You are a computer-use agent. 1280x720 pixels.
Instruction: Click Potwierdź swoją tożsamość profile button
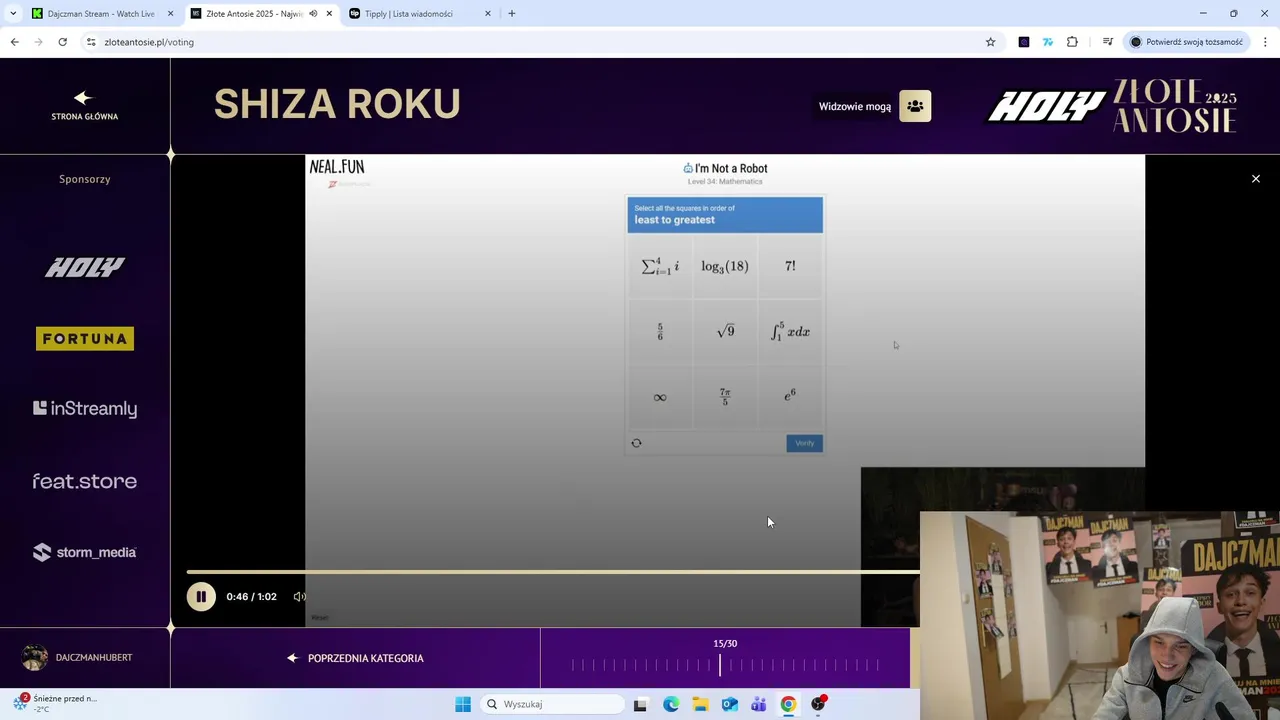(1186, 42)
